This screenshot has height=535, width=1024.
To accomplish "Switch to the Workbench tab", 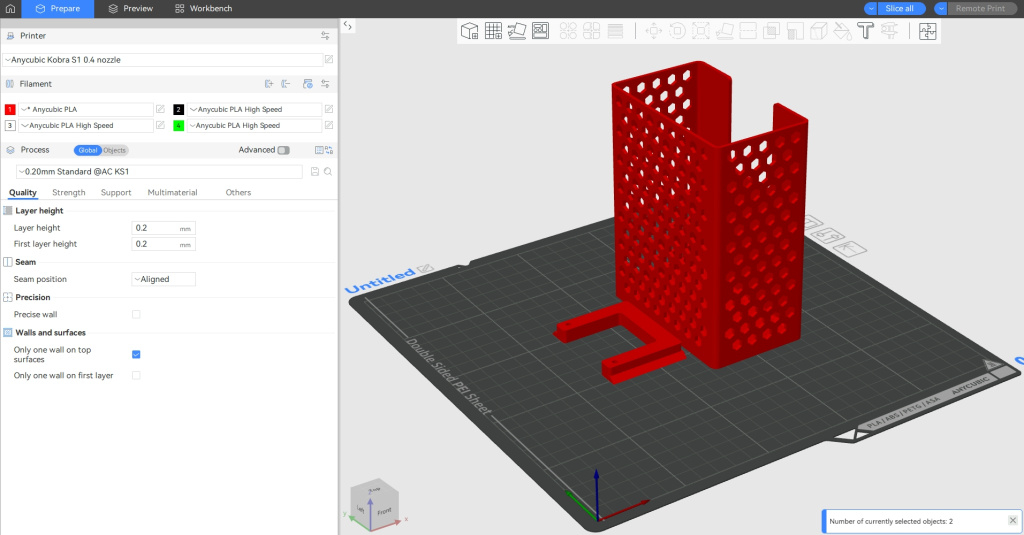I will tap(203, 8).
